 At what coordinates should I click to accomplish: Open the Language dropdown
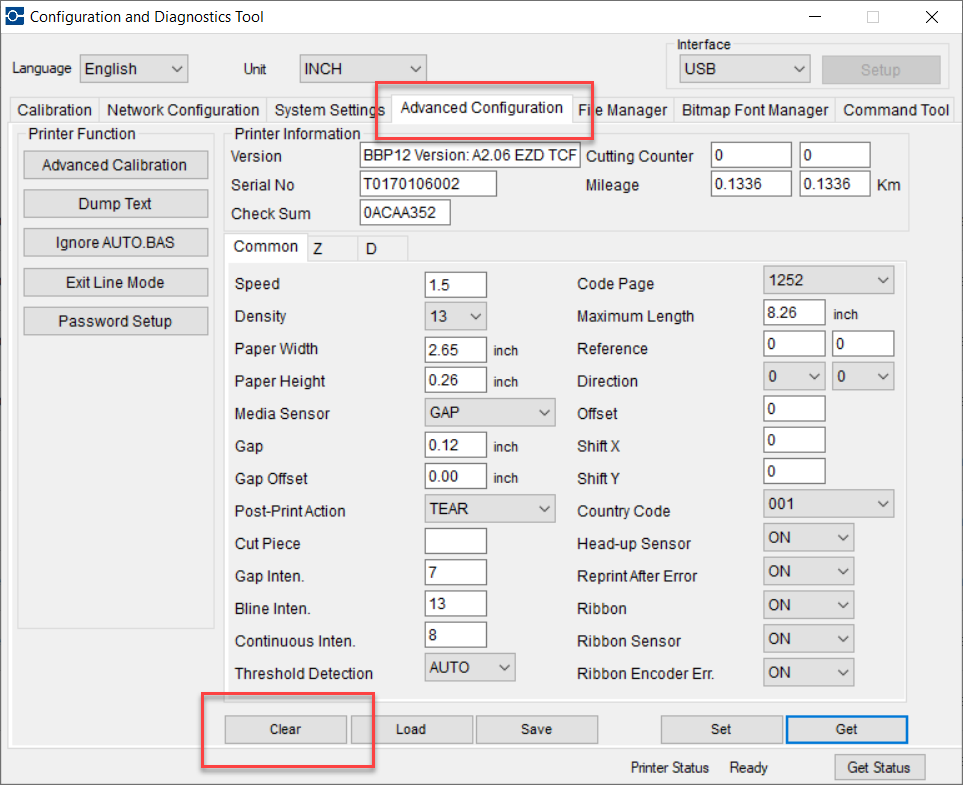point(134,69)
